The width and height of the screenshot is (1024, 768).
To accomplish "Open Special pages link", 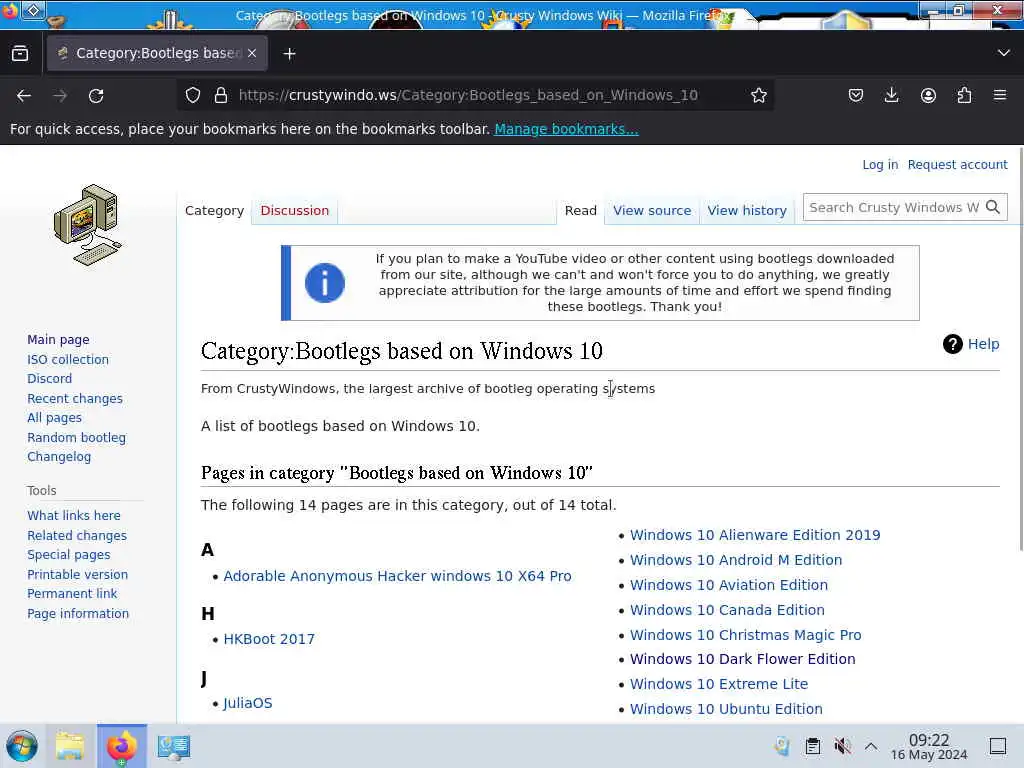I will pos(69,554).
